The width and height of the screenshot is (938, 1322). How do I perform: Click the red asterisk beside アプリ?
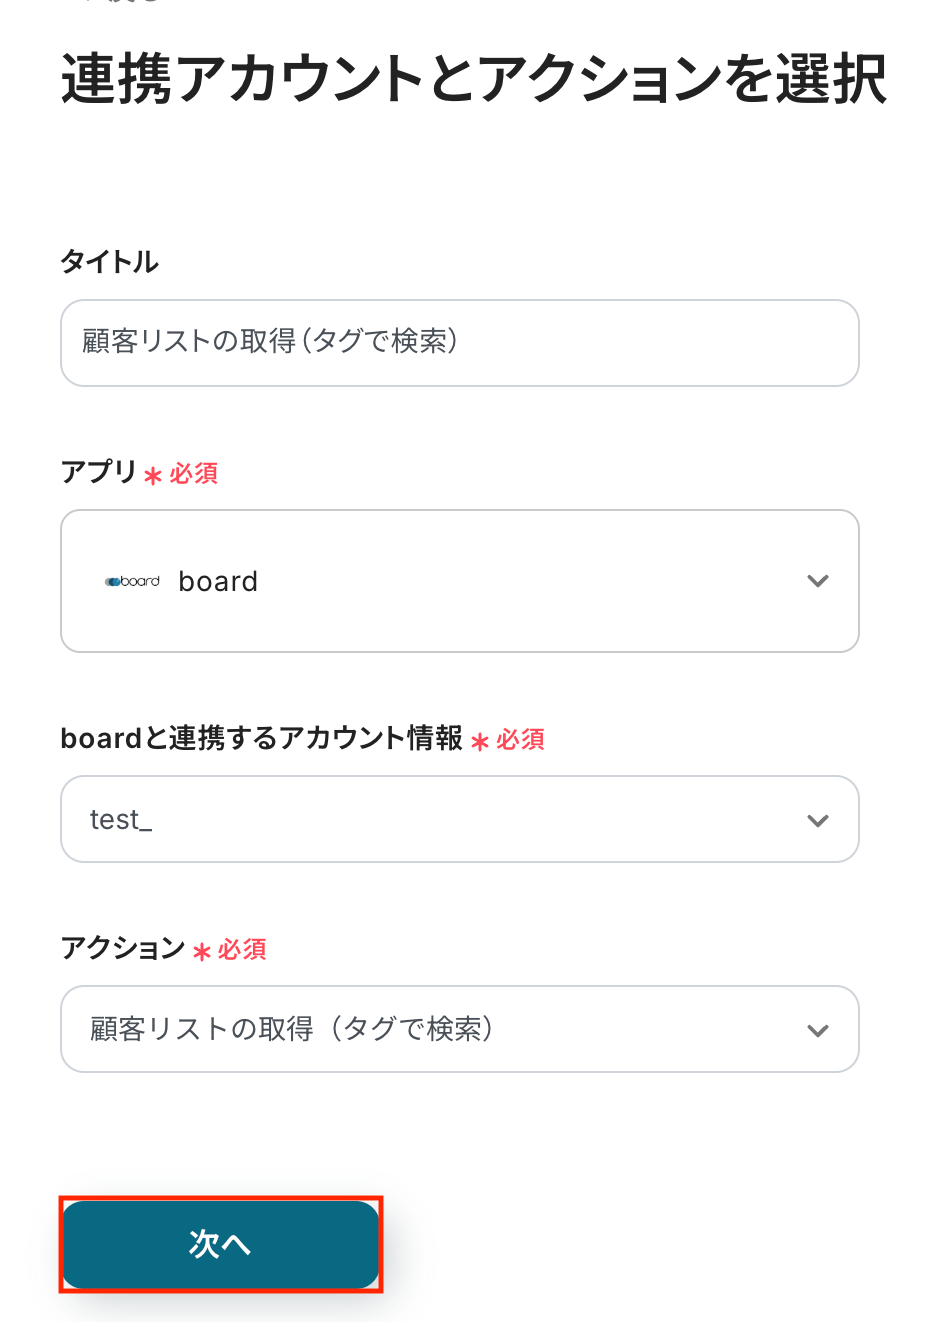coord(153,476)
